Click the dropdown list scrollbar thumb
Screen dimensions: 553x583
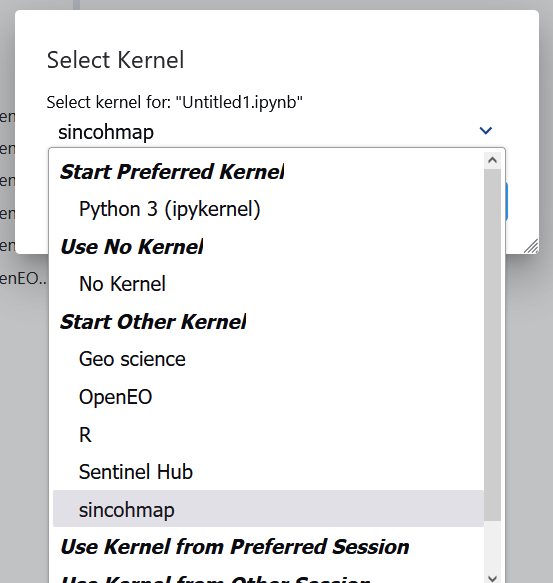click(492, 345)
